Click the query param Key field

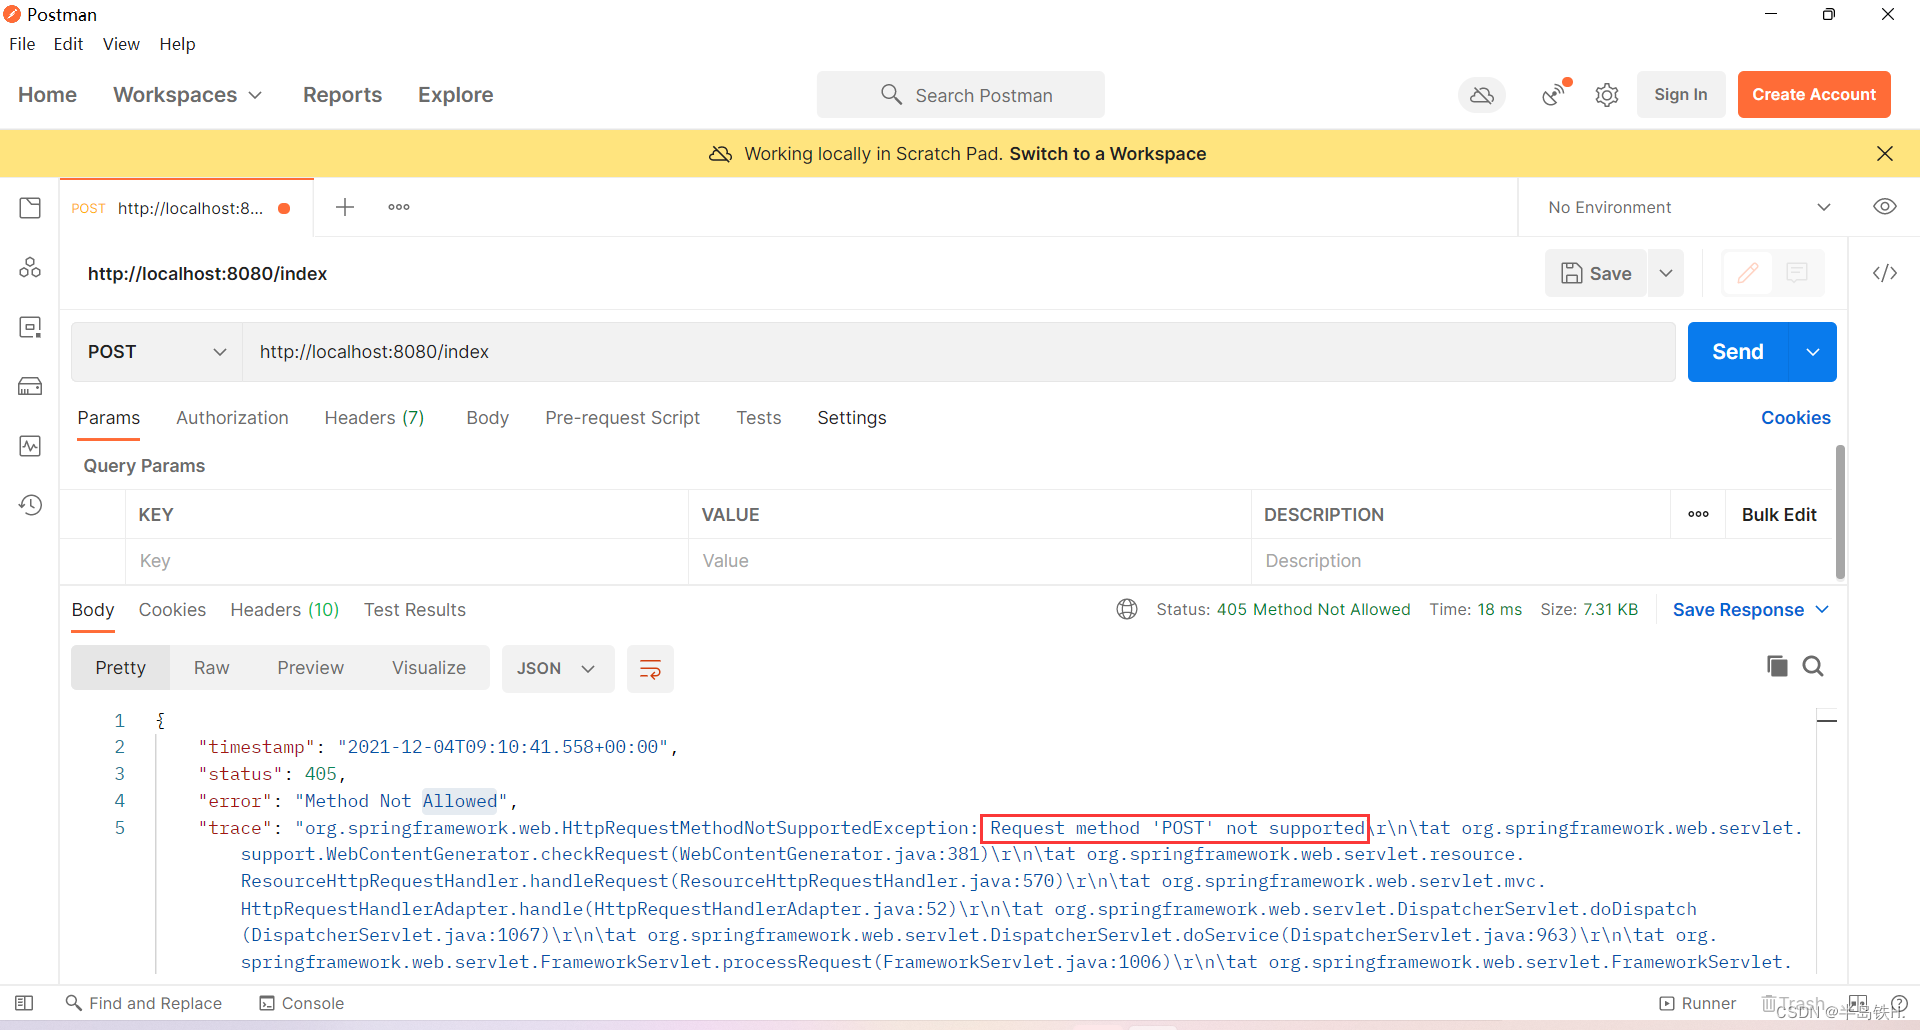point(407,561)
